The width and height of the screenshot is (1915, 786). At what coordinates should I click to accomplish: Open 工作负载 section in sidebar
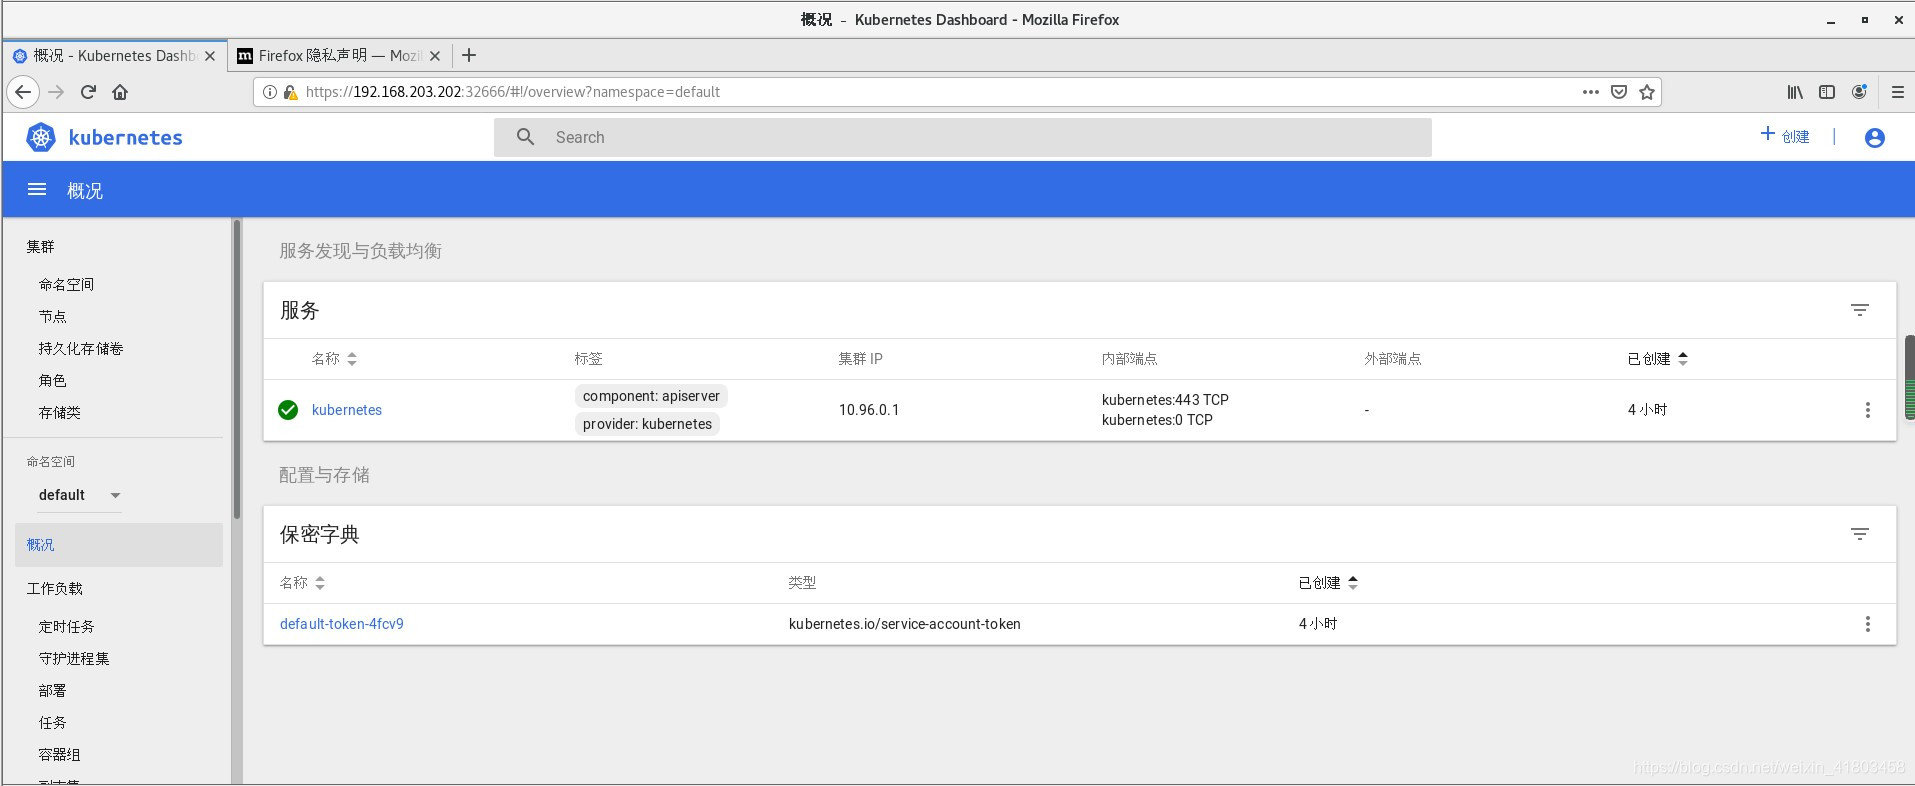tap(55, 589)
